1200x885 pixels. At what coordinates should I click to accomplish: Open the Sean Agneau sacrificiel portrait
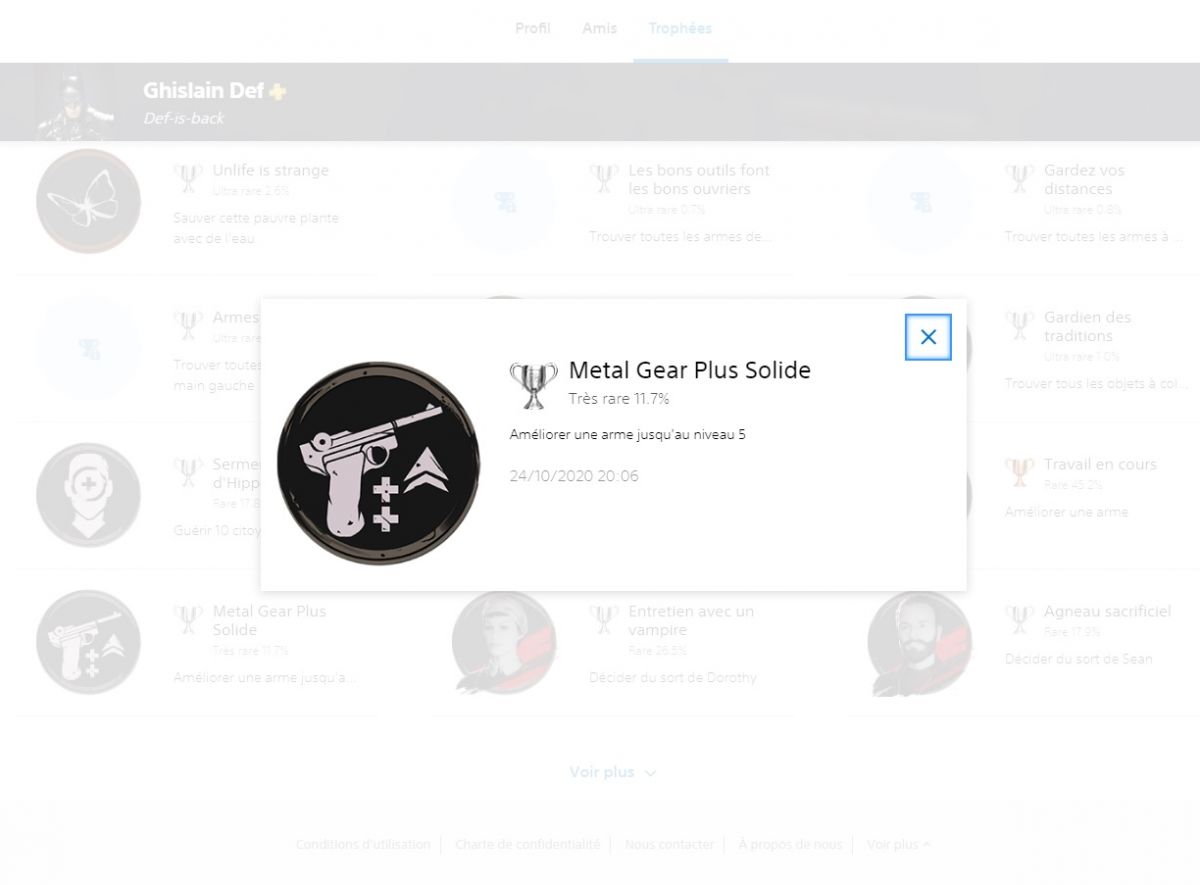click(x=920, y=642)
